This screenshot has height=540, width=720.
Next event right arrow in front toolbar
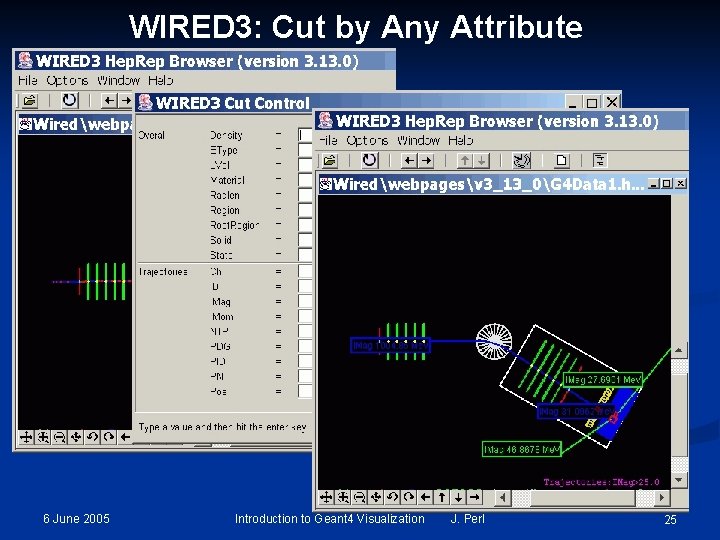[x=426, y=160]
